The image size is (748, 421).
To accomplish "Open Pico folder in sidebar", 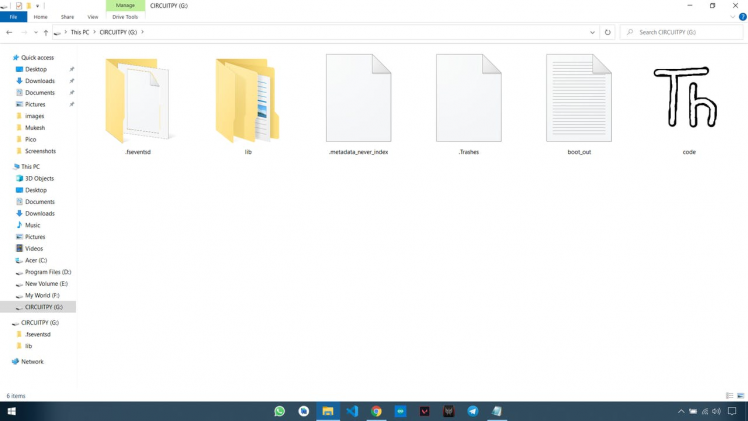I will (x=31, y=139).
